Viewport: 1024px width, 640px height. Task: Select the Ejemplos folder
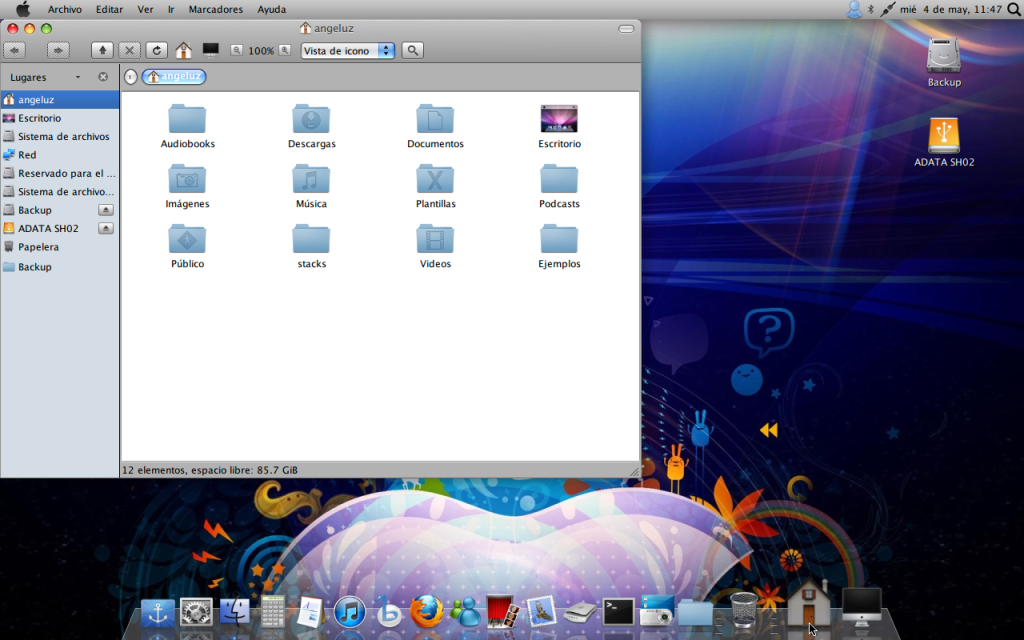point(559,247)
